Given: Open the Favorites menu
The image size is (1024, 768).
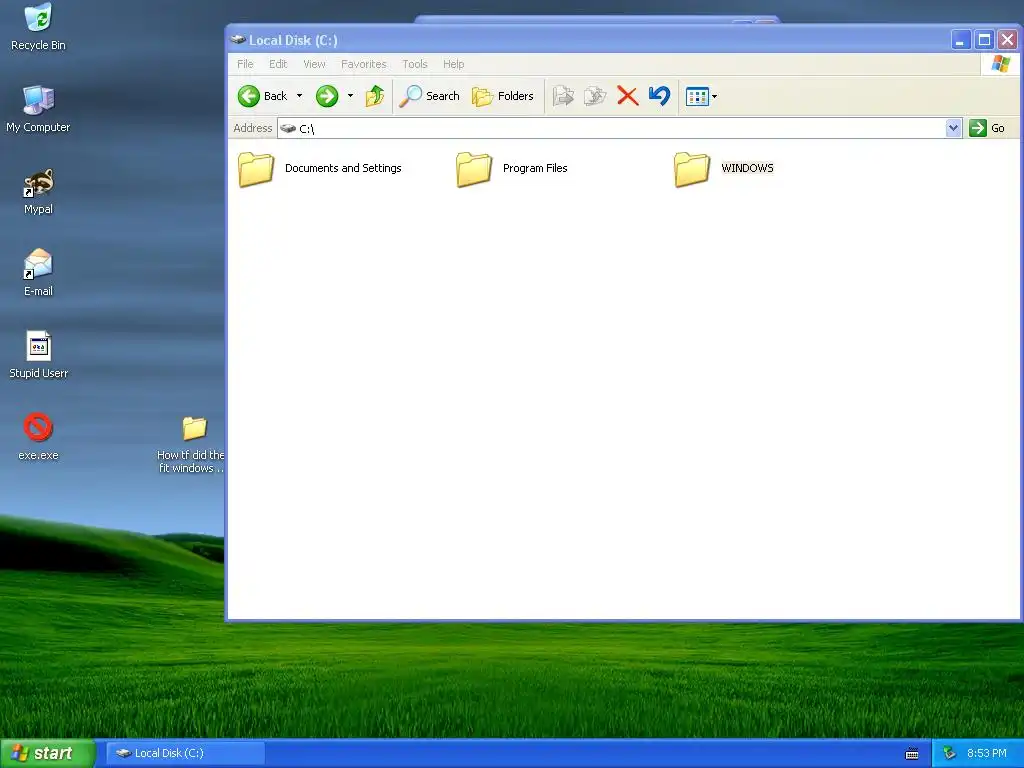Looking at the screenshot, I should coord(364,64).
